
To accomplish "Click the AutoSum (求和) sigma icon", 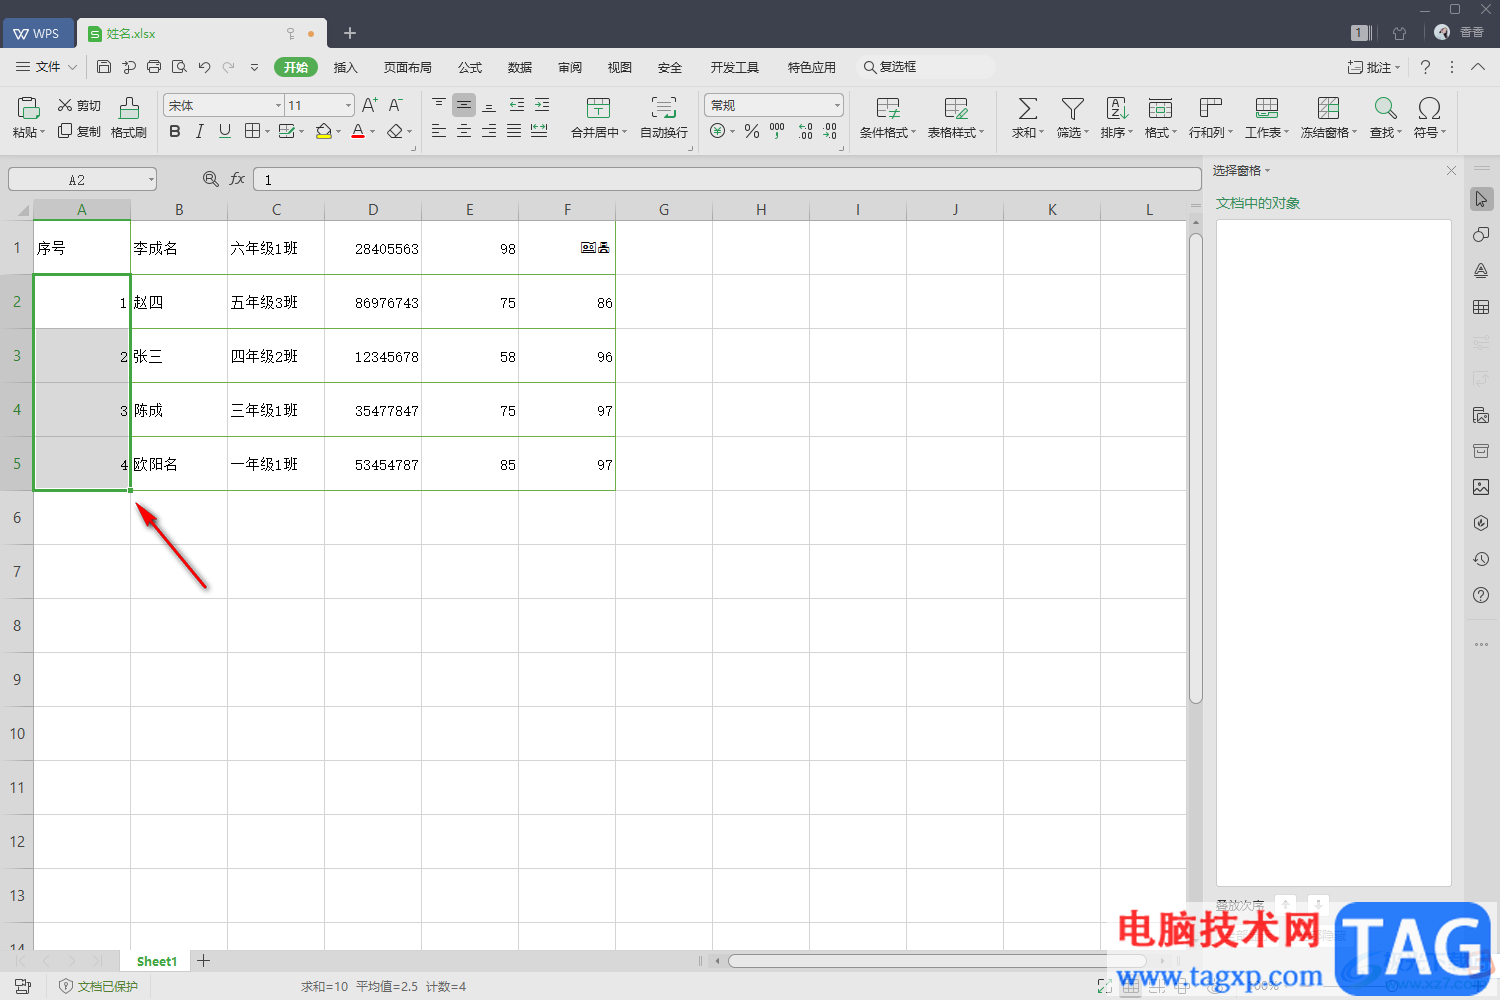I will pyautogui.click(x=1027, y=108).
